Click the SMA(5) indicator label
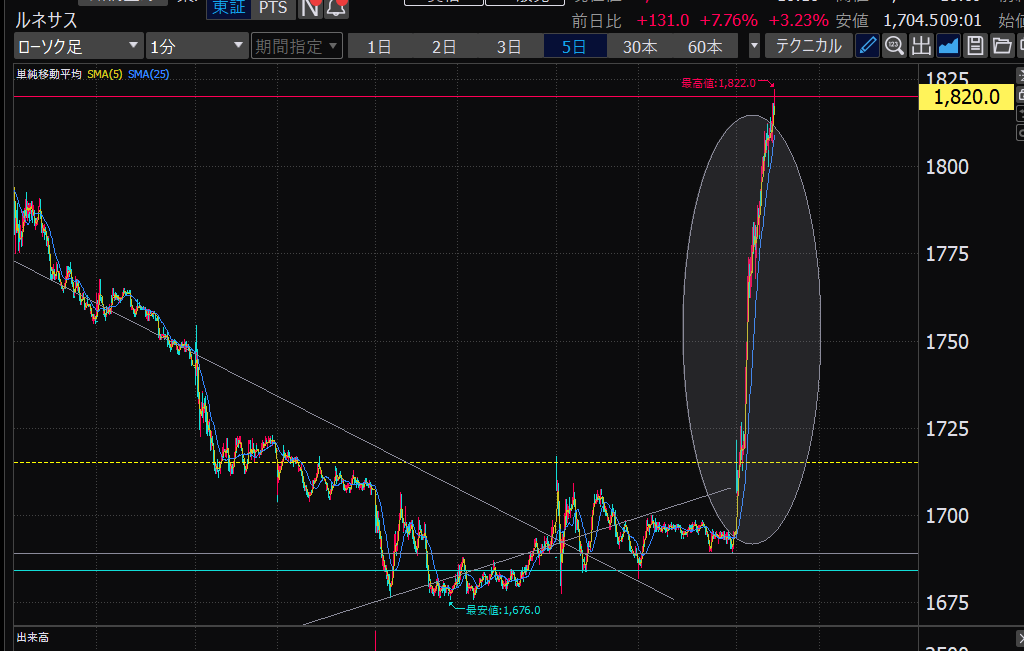 pyautogui.click(x=105, y=74)
